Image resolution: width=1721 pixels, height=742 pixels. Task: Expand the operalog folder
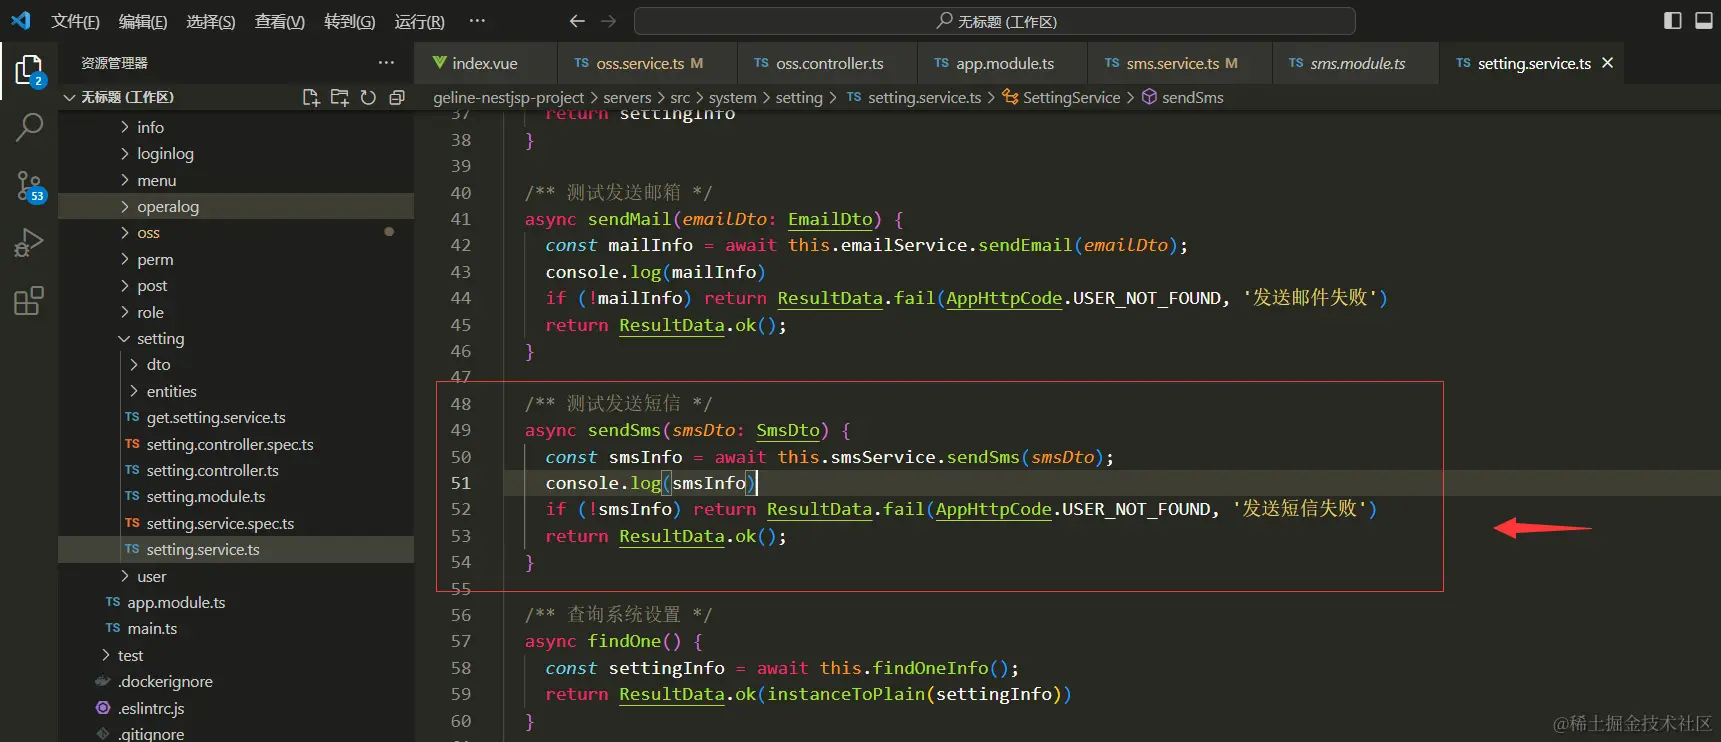[x=236, y=206]
